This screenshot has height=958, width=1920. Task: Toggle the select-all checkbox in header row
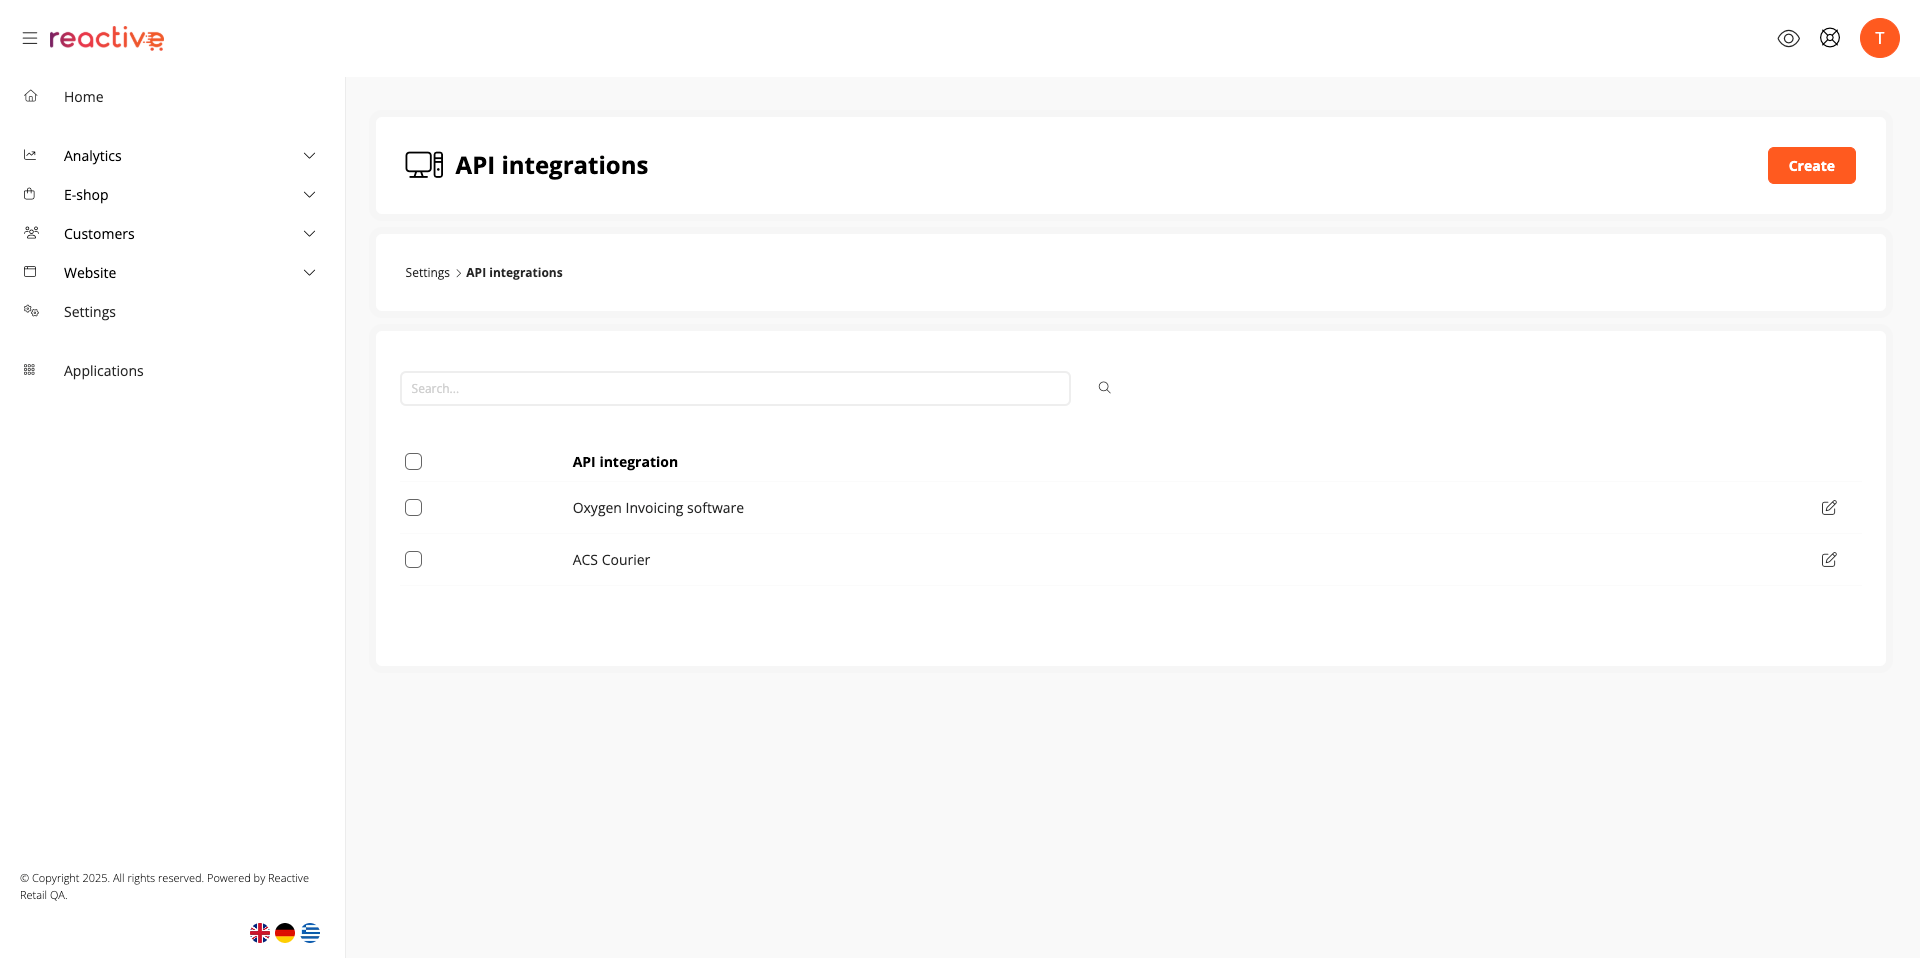coord(413,462)
